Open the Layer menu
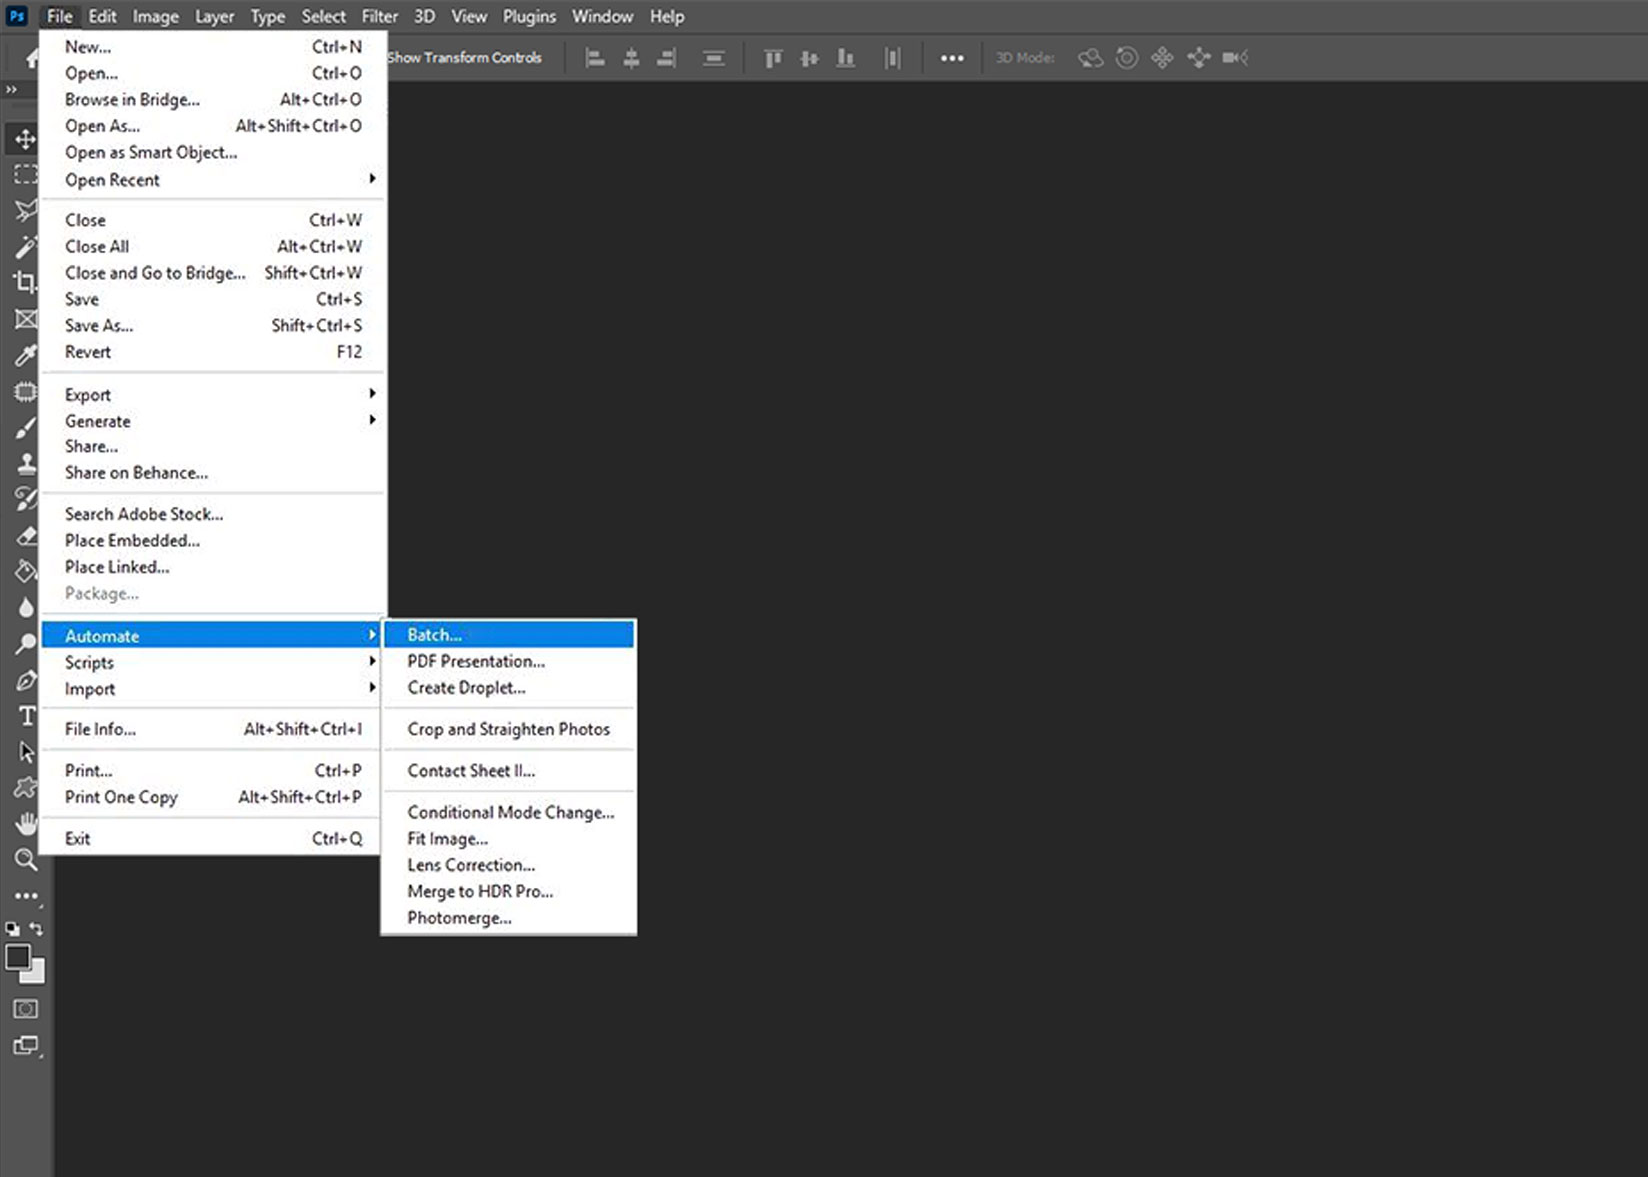The image size is (1648, 1177). coord(214,16)
